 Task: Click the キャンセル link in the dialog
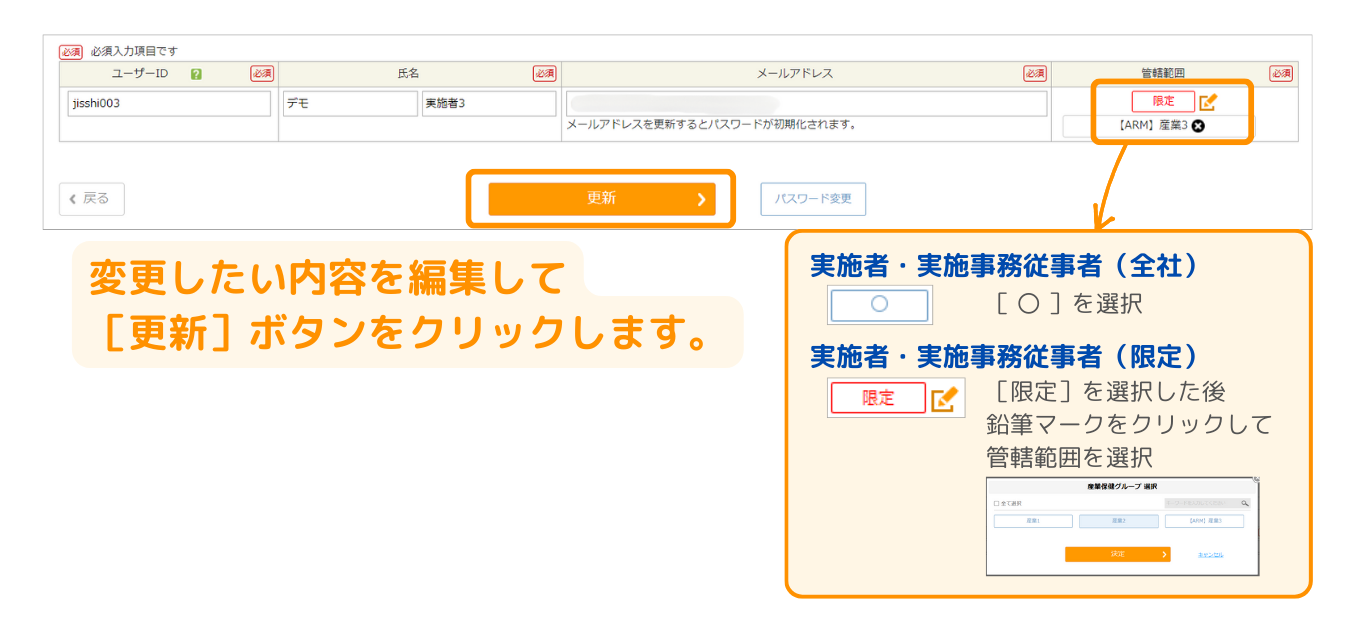1209,554
